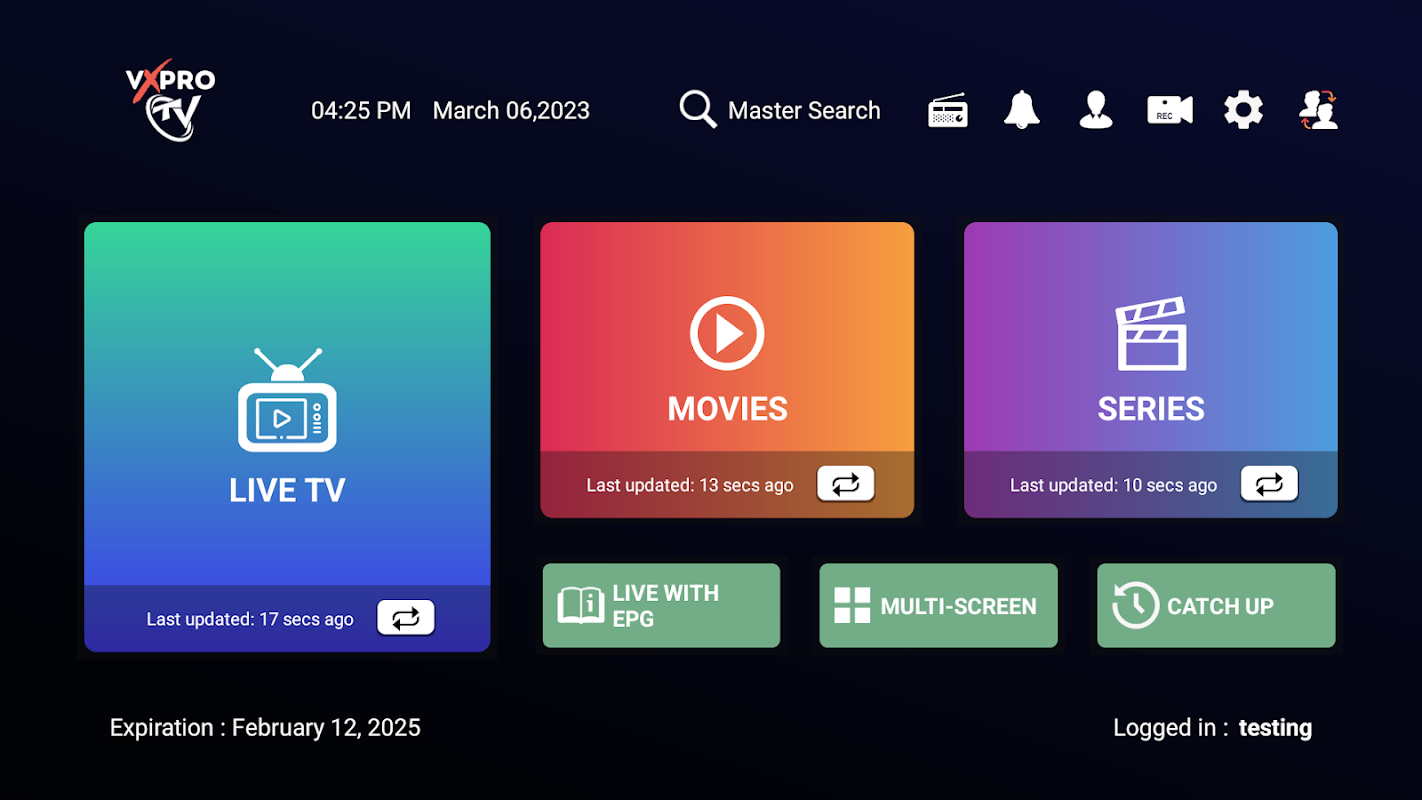Click the switch user icon

point(1318,110)
